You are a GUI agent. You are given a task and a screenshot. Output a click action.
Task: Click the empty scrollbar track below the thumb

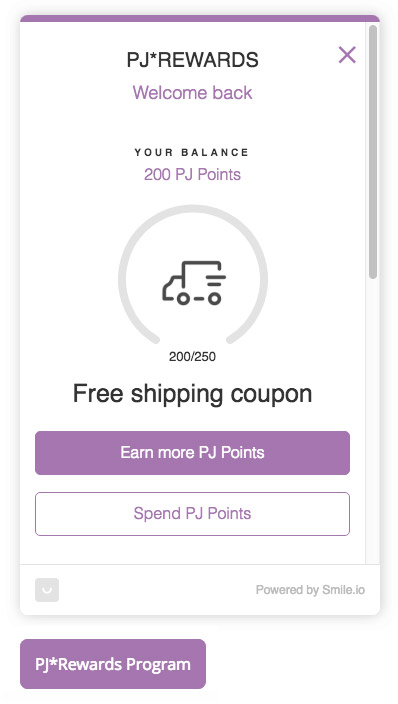click(x=373, y=422)
